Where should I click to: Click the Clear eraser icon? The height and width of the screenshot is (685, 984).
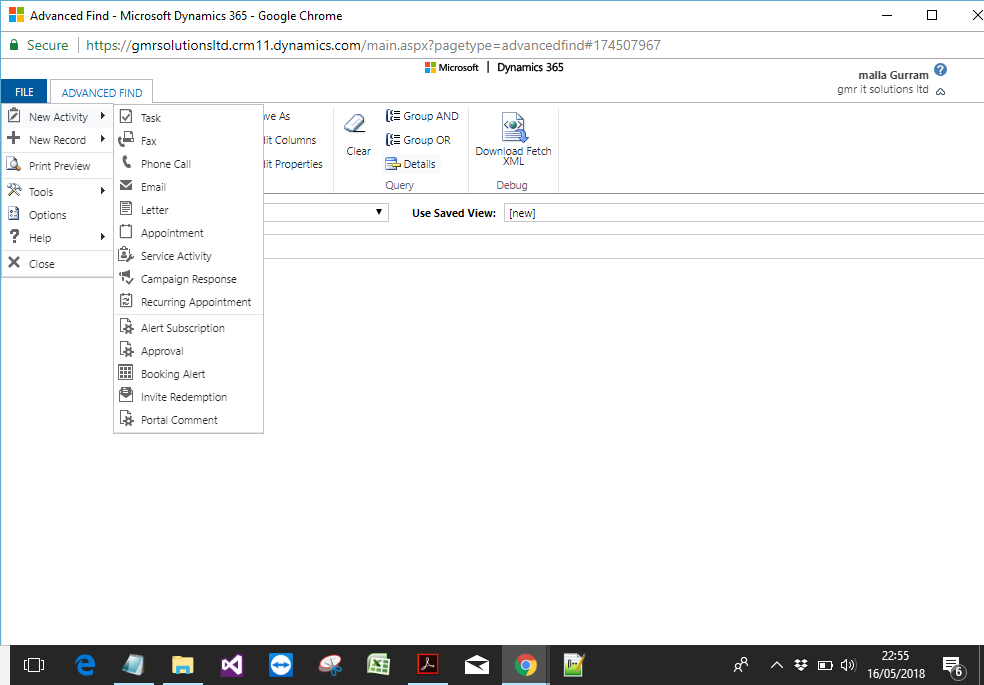point(355,123)
